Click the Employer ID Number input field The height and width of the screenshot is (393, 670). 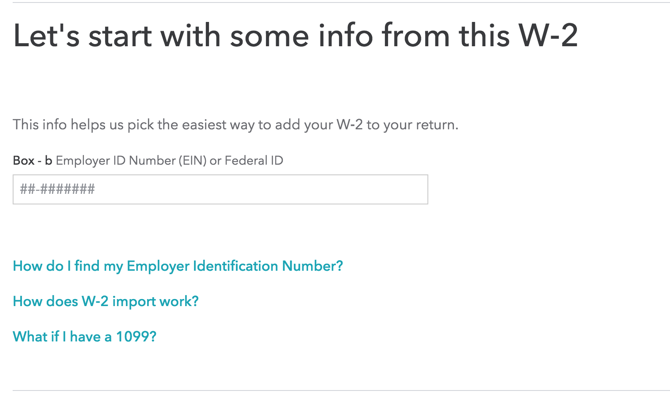(220, 189)
